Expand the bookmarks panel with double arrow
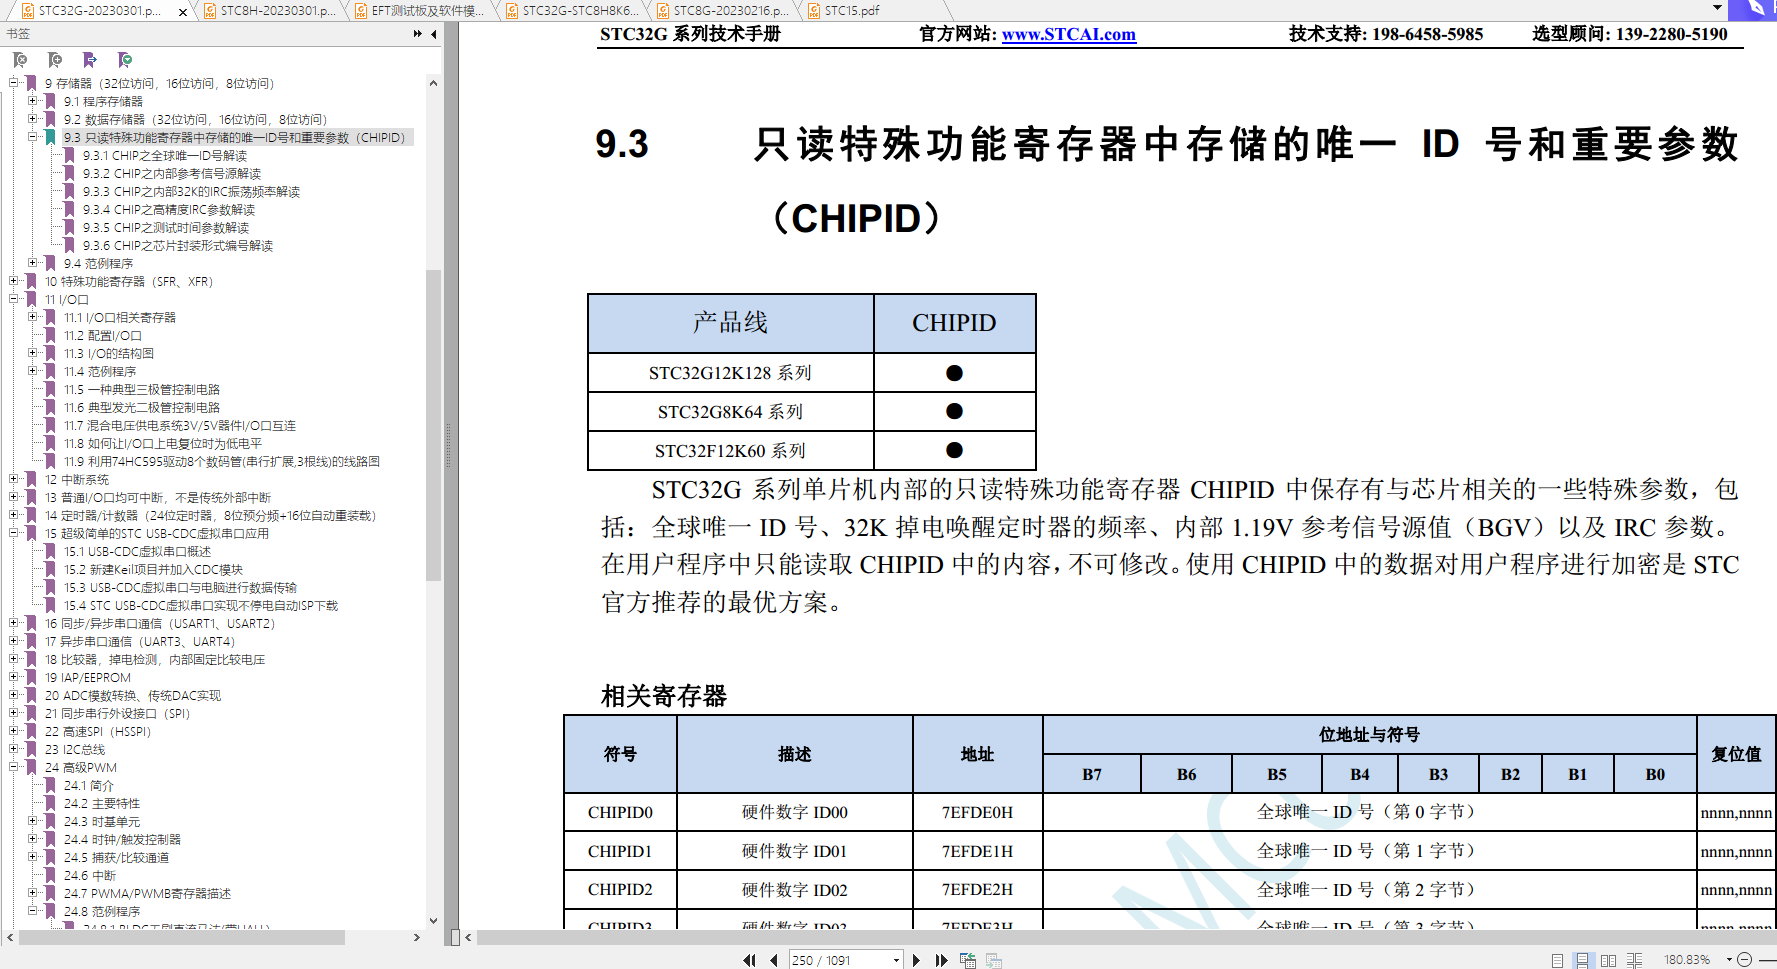This screenshot has height=969, width=1777. [x=418, y=34]
